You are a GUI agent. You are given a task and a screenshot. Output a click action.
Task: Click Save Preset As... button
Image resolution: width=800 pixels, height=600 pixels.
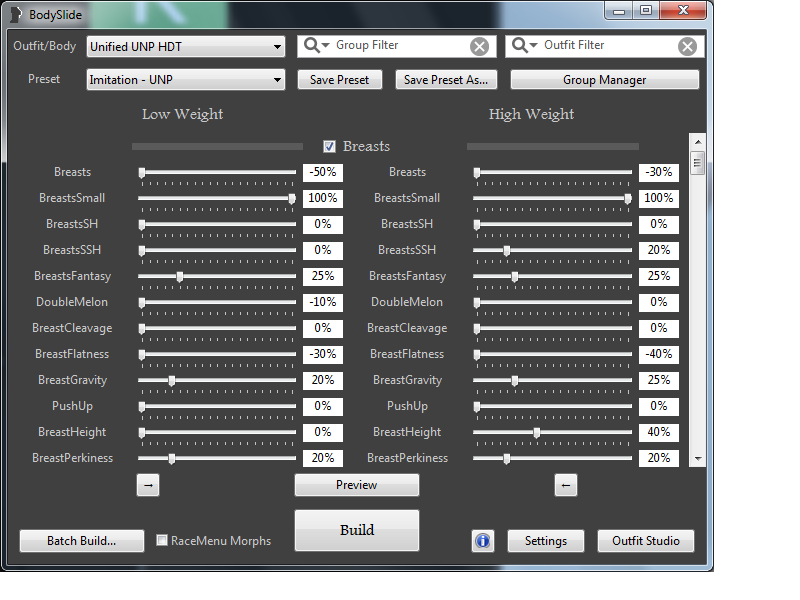(446, 80)
